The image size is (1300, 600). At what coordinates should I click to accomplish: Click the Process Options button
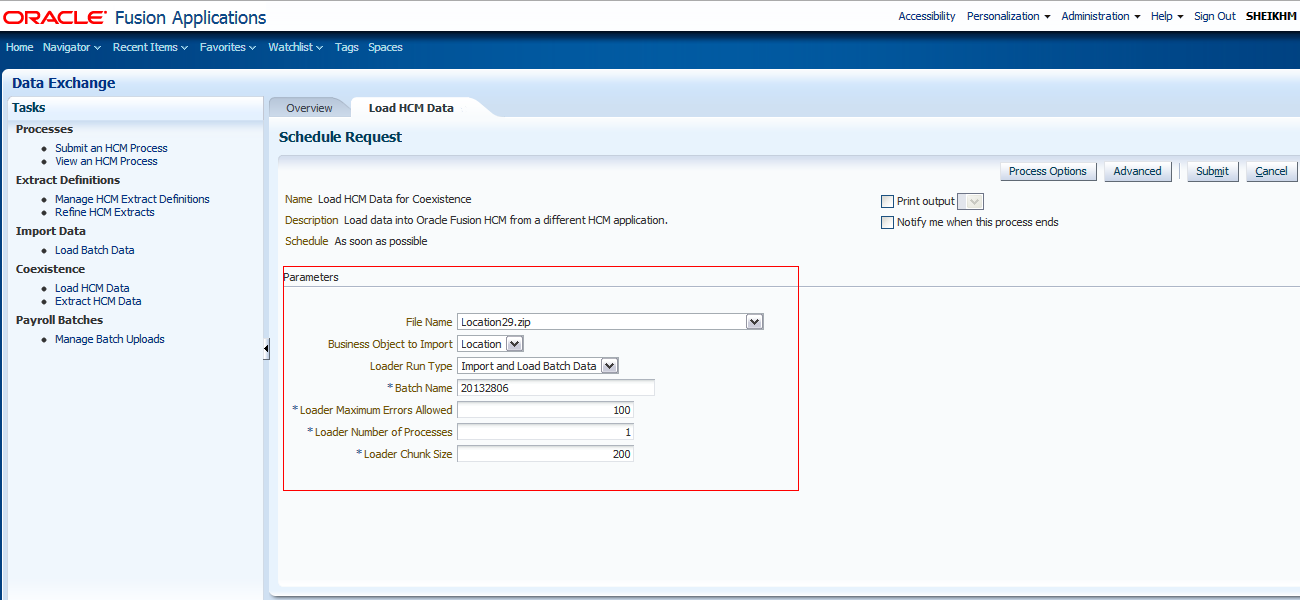[1048, 170]
